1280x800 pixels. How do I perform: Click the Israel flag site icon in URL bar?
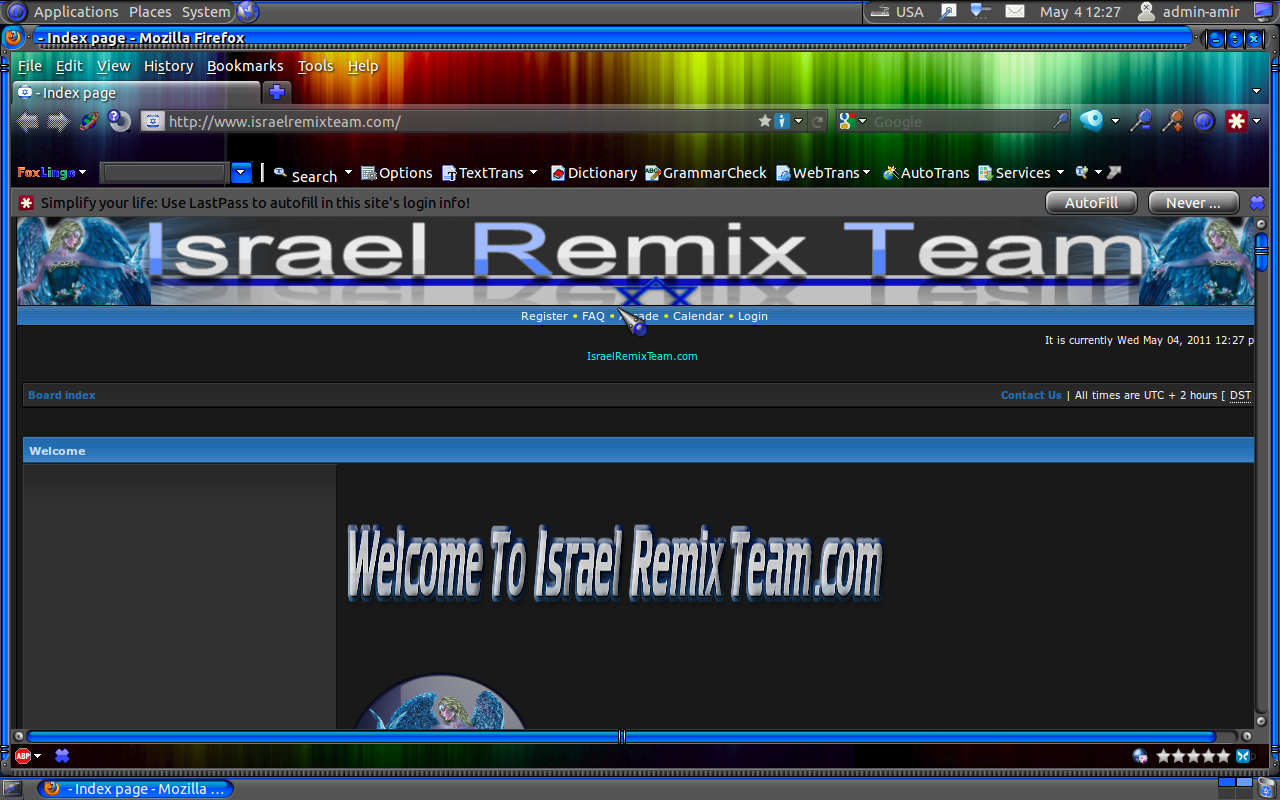click(152, 121)
